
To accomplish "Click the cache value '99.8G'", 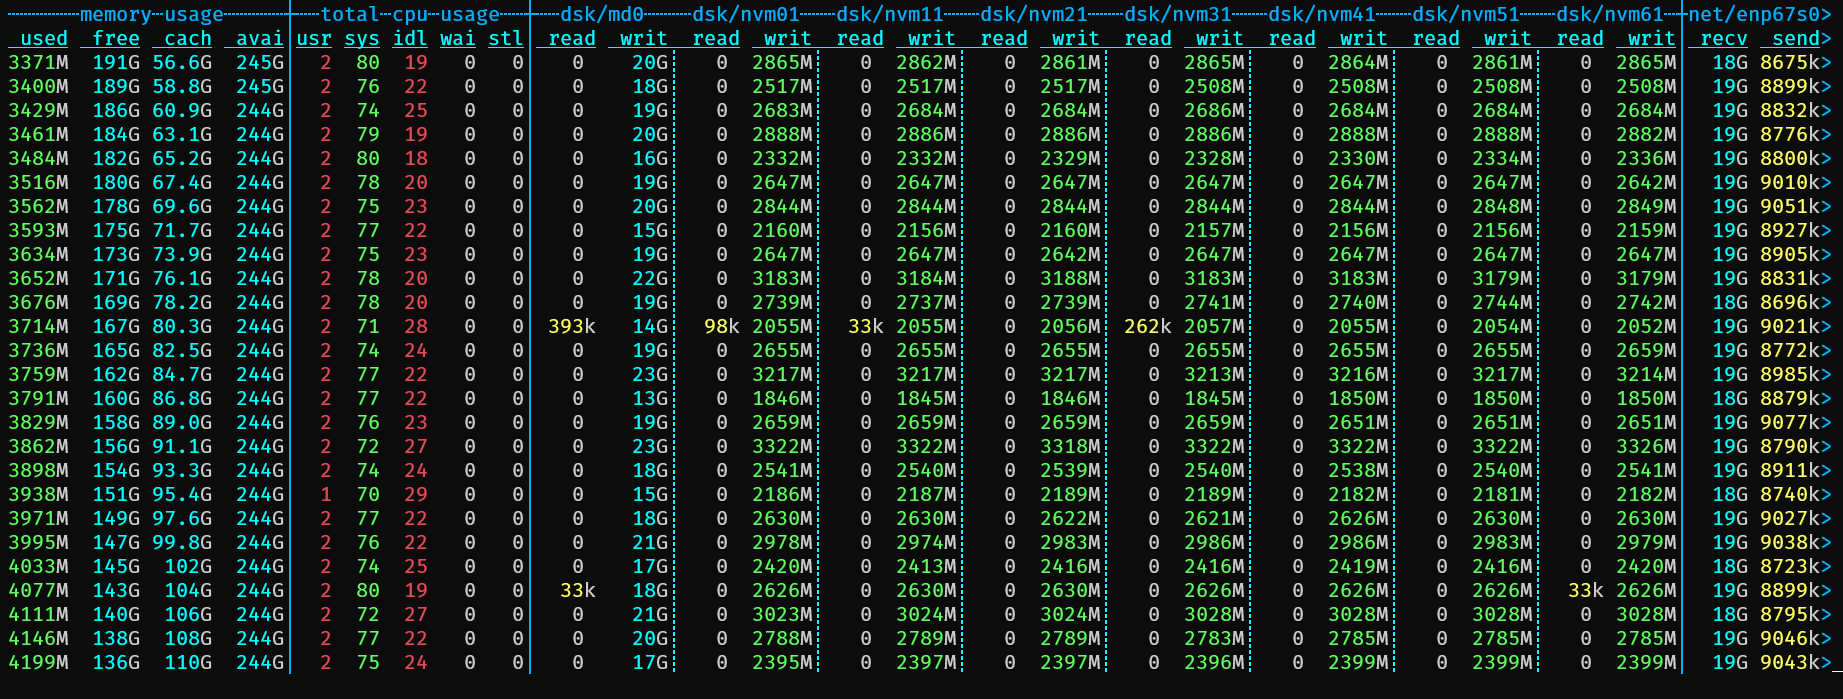I will pyautogui.click(x=182, y=542).
